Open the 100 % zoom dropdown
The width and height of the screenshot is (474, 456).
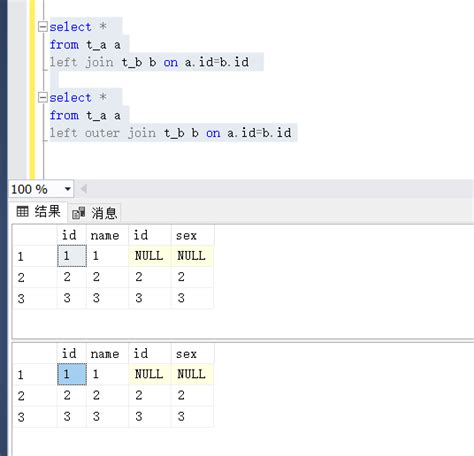(x=68, y=189)
